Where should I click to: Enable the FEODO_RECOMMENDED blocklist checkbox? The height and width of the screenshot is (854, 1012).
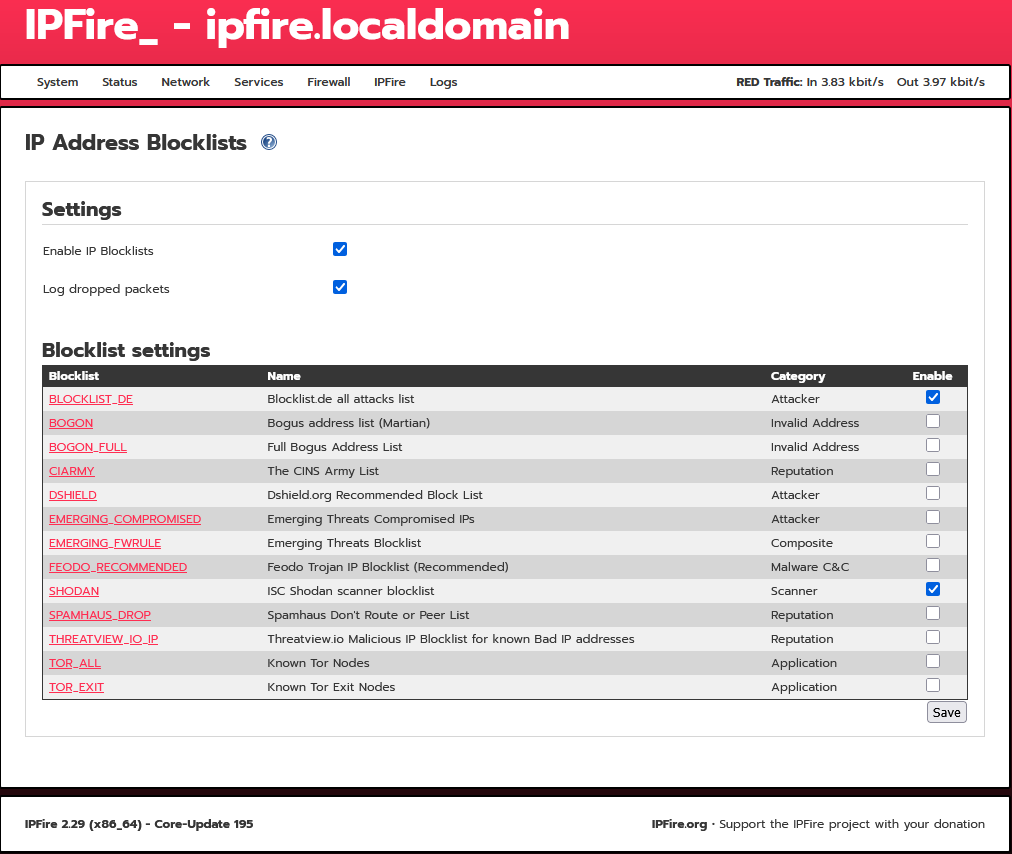pyautogui.click(x=933, y=565)
